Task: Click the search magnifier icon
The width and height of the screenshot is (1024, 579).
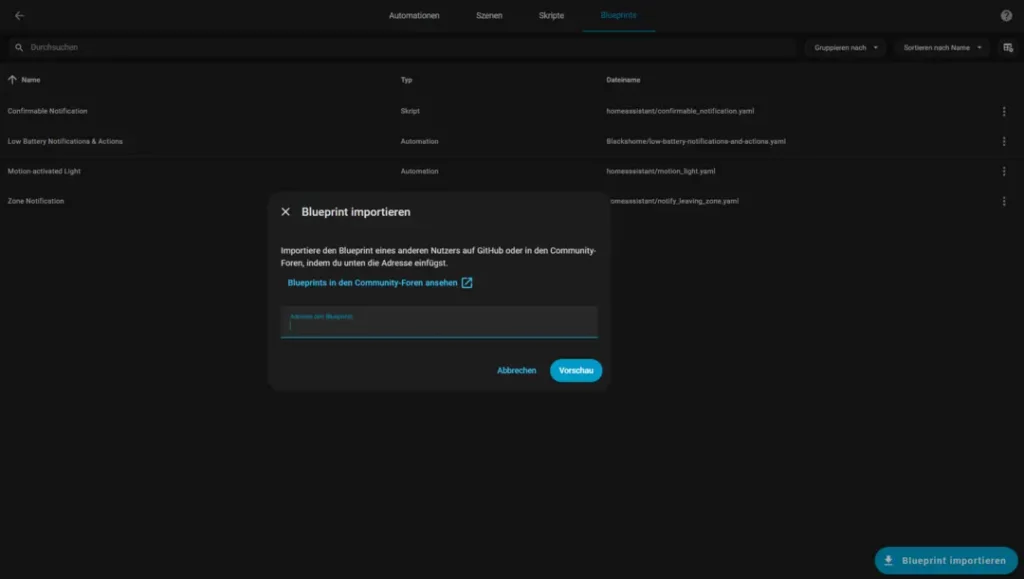Action: click(x=16, y=47)
